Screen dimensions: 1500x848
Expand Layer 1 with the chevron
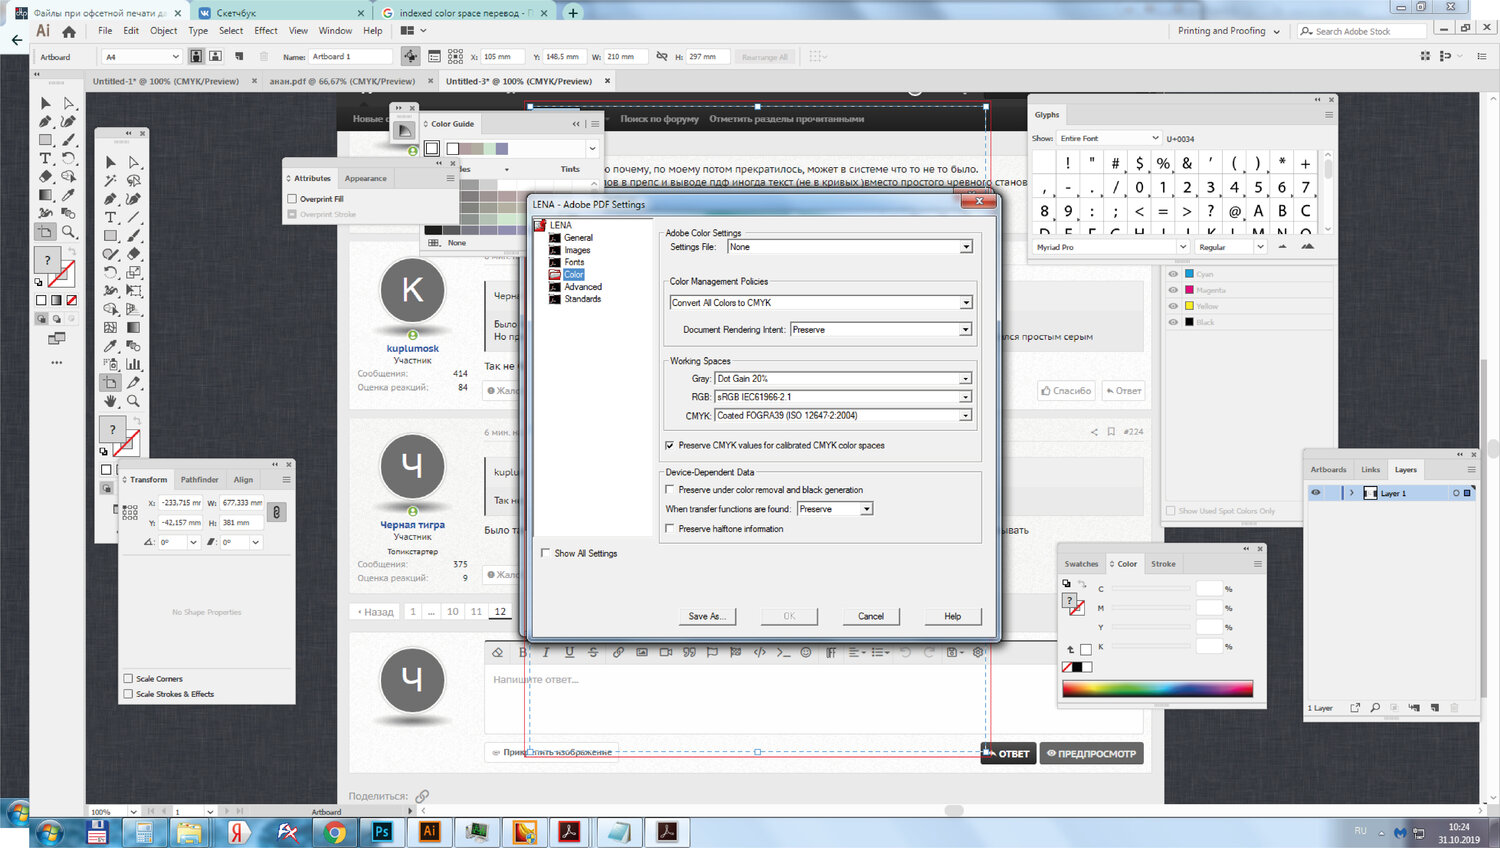coord(1351,493)
